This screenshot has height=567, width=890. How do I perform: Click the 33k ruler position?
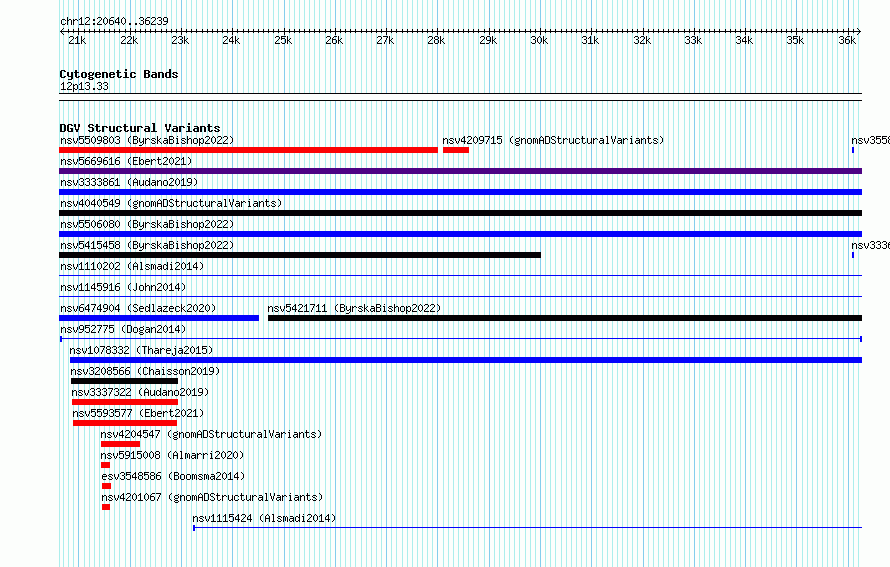click(x=693, y=40)
